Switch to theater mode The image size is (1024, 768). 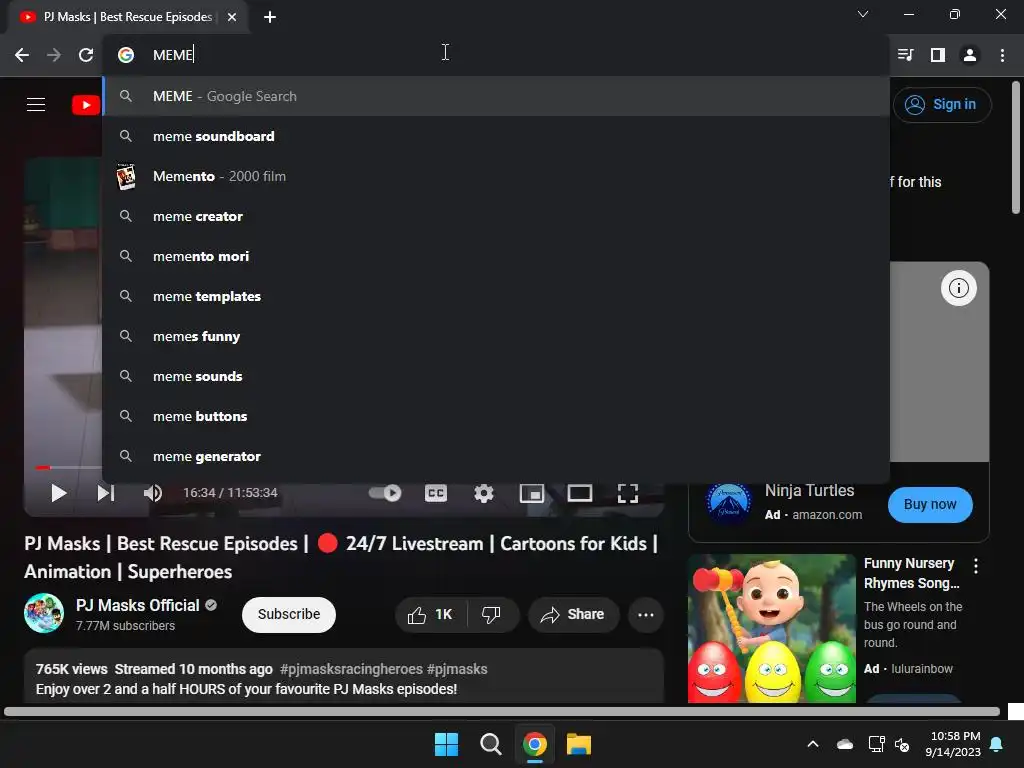tap(579, 493)
